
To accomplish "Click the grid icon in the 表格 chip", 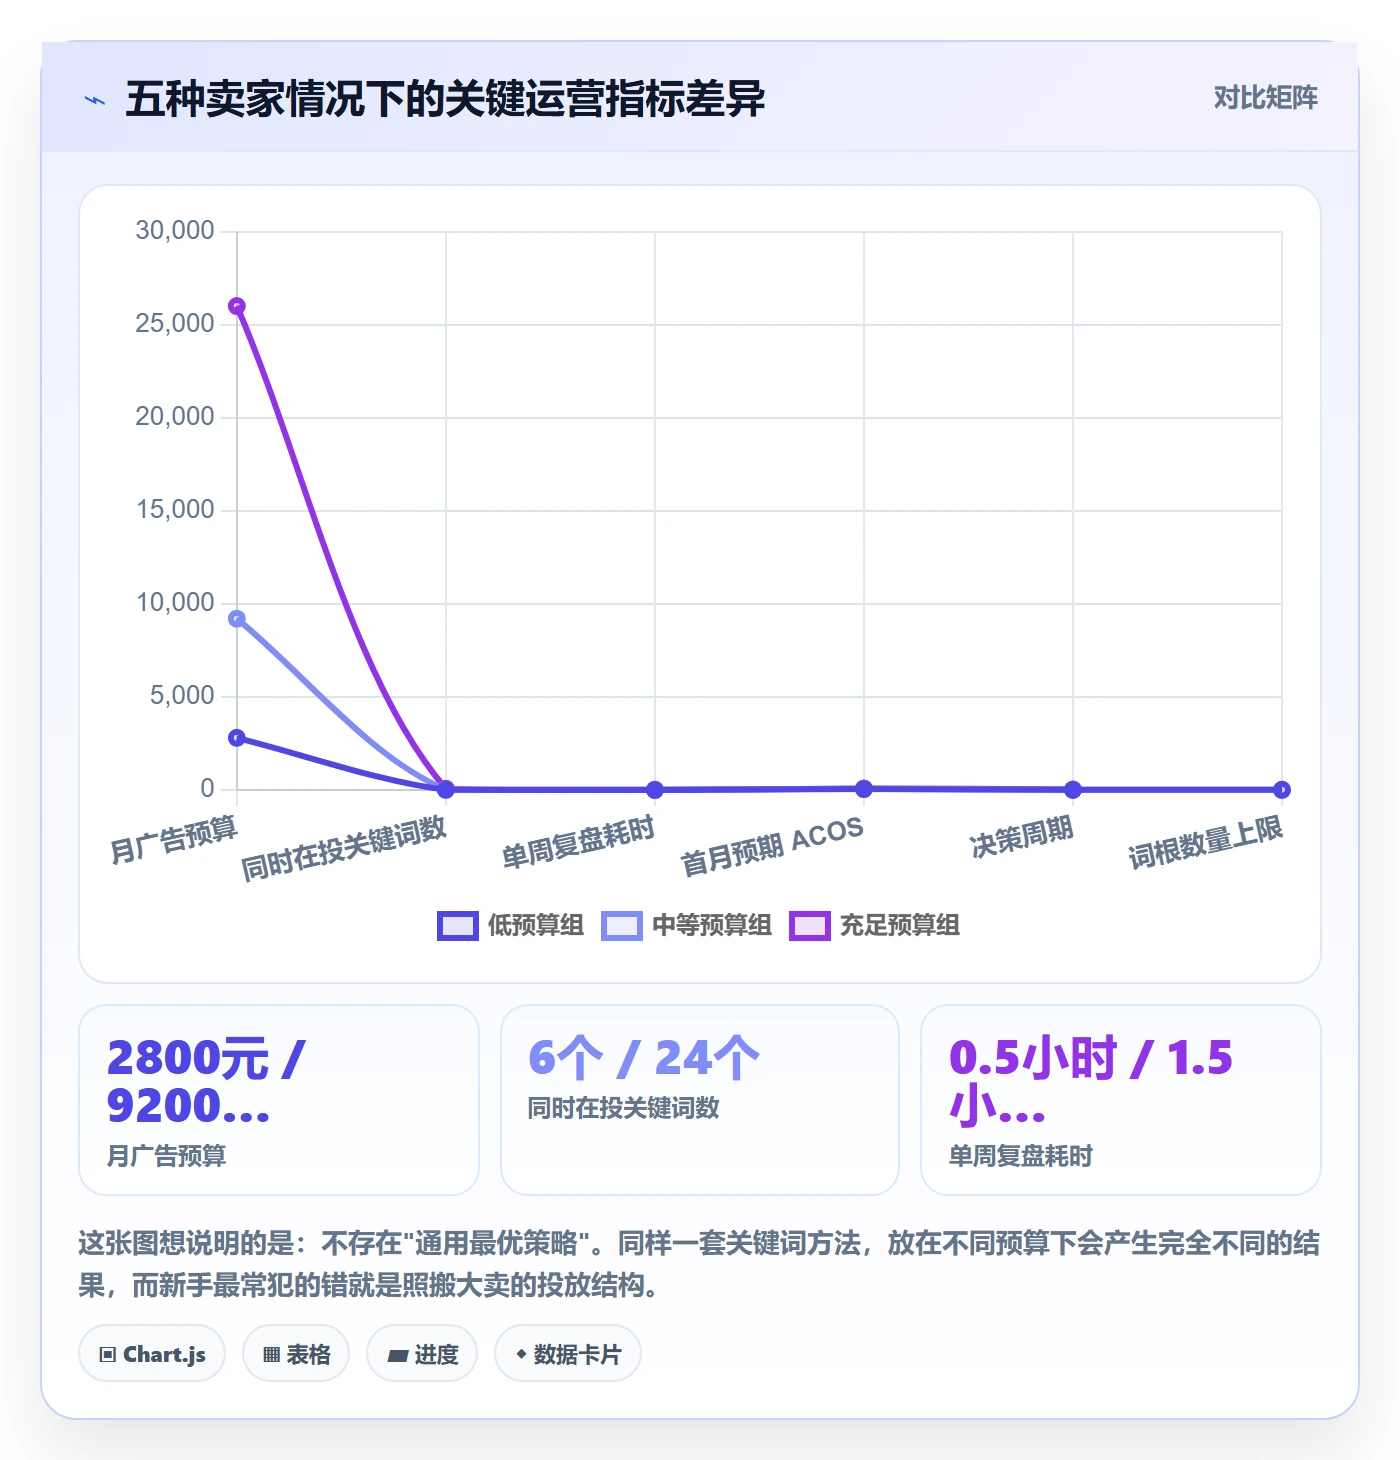I will tap(271, 1355).
